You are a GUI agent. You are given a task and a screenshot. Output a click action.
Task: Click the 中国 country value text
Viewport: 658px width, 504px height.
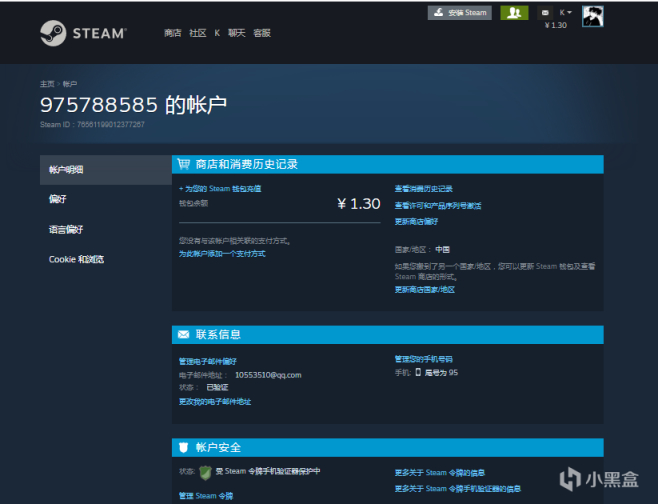click(442, 250)
